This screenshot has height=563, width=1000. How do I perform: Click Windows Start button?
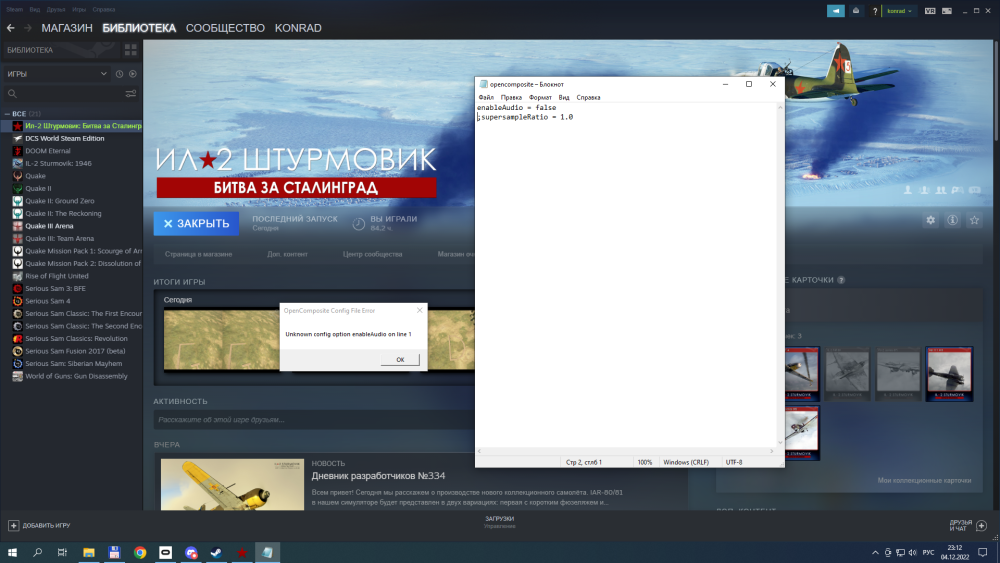[x=12, y=552]
